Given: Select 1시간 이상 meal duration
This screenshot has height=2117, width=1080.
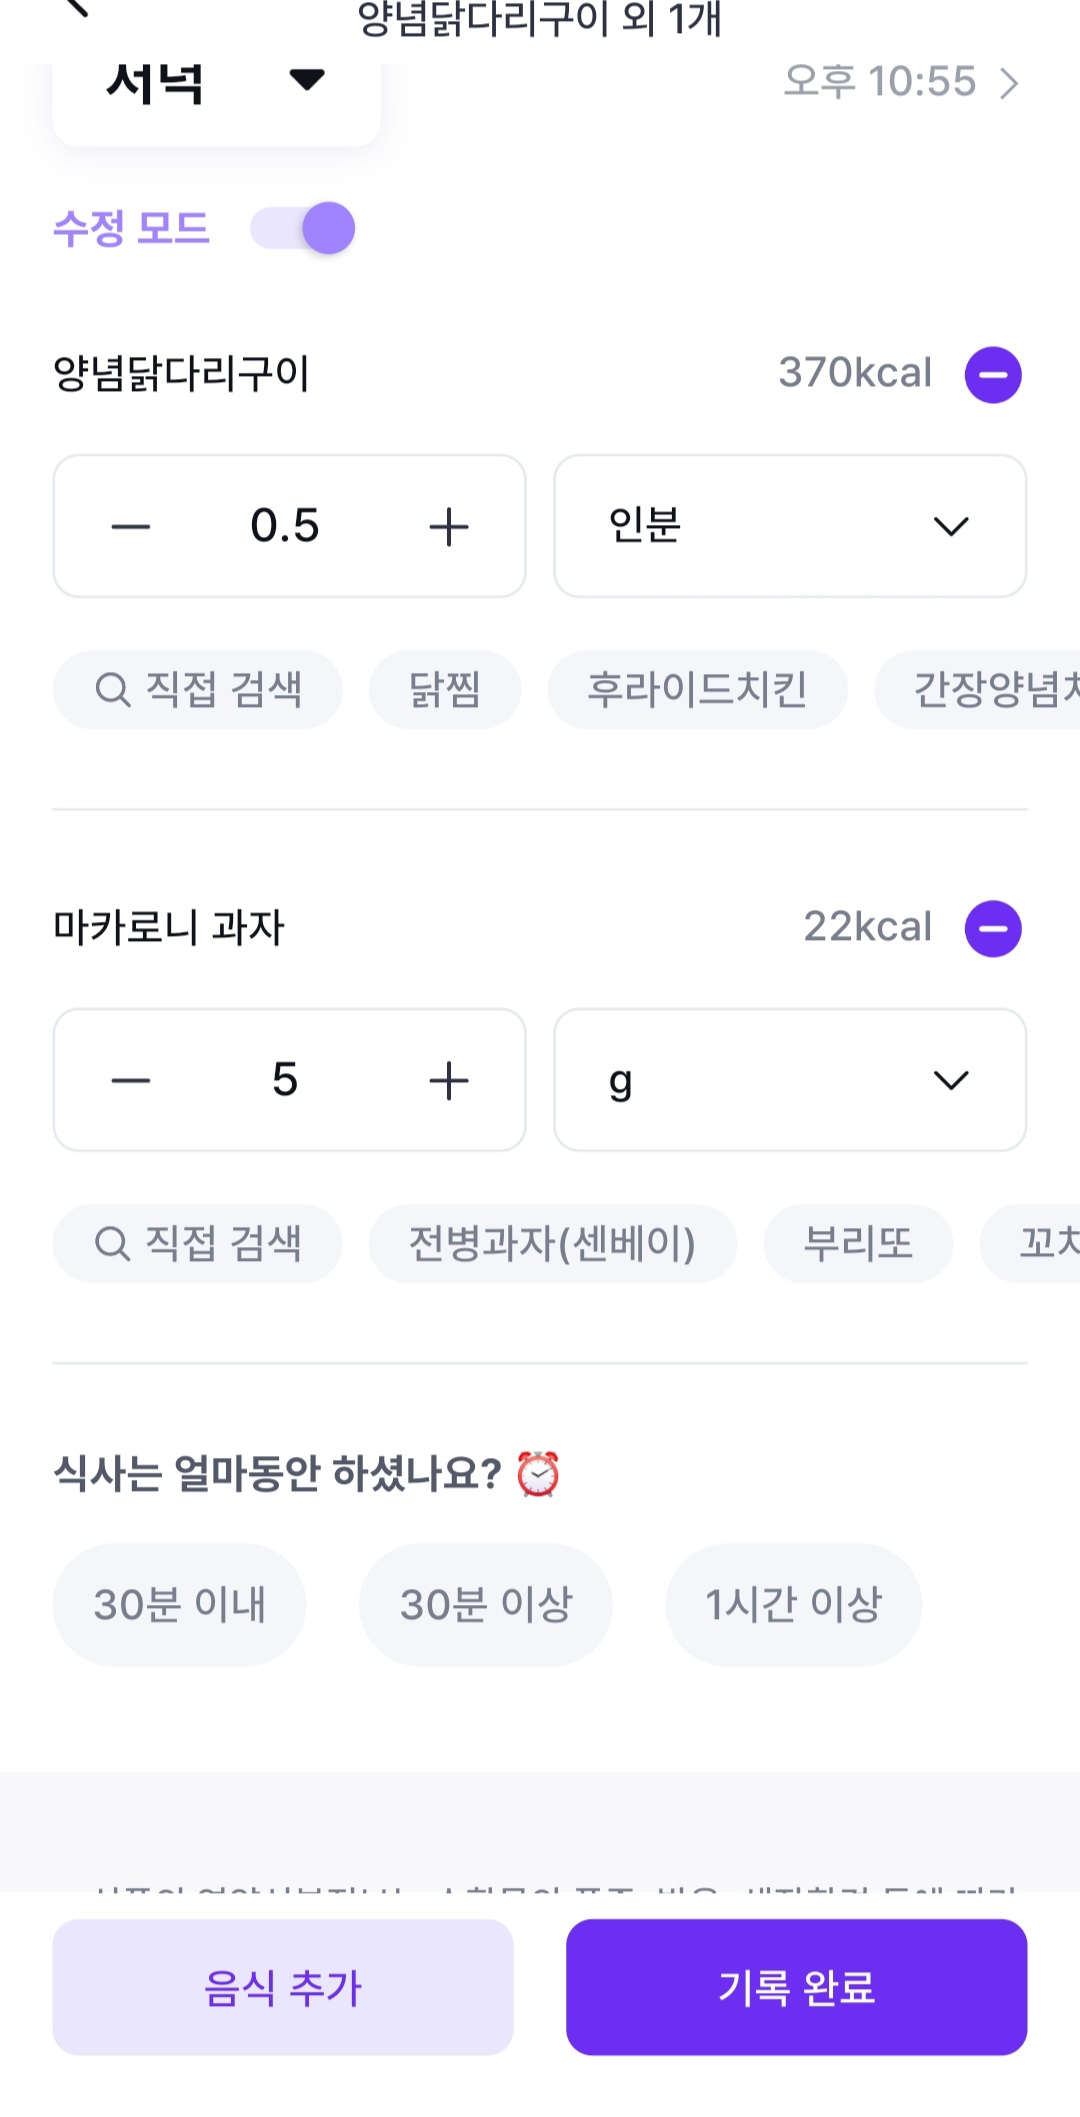Looking at the screenshot, I should coord(793,1604).
